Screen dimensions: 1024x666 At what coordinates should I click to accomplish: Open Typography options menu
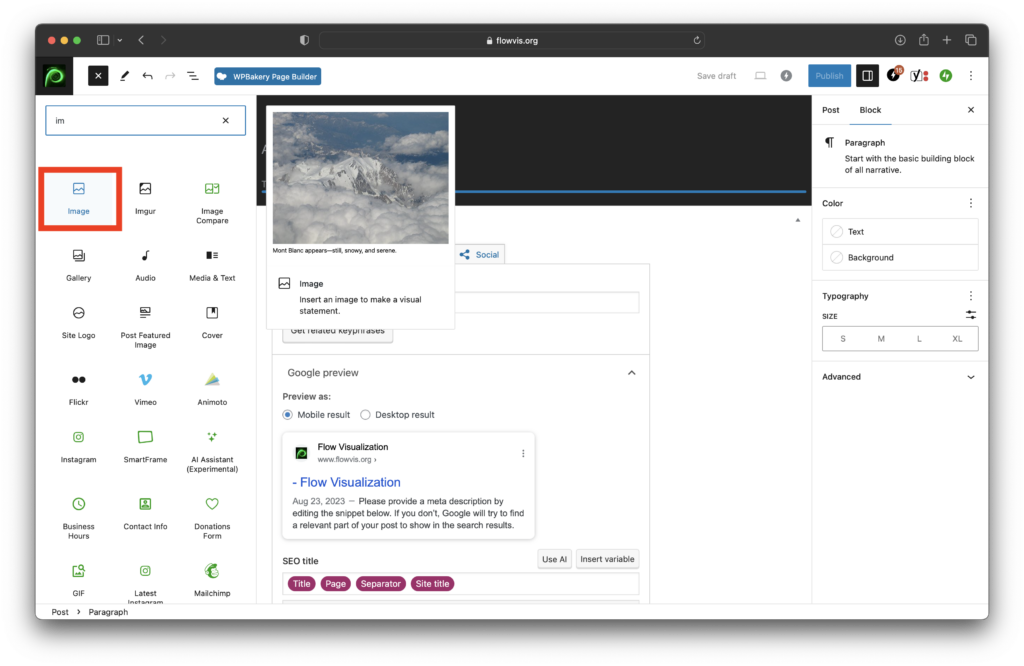point(970,296)
